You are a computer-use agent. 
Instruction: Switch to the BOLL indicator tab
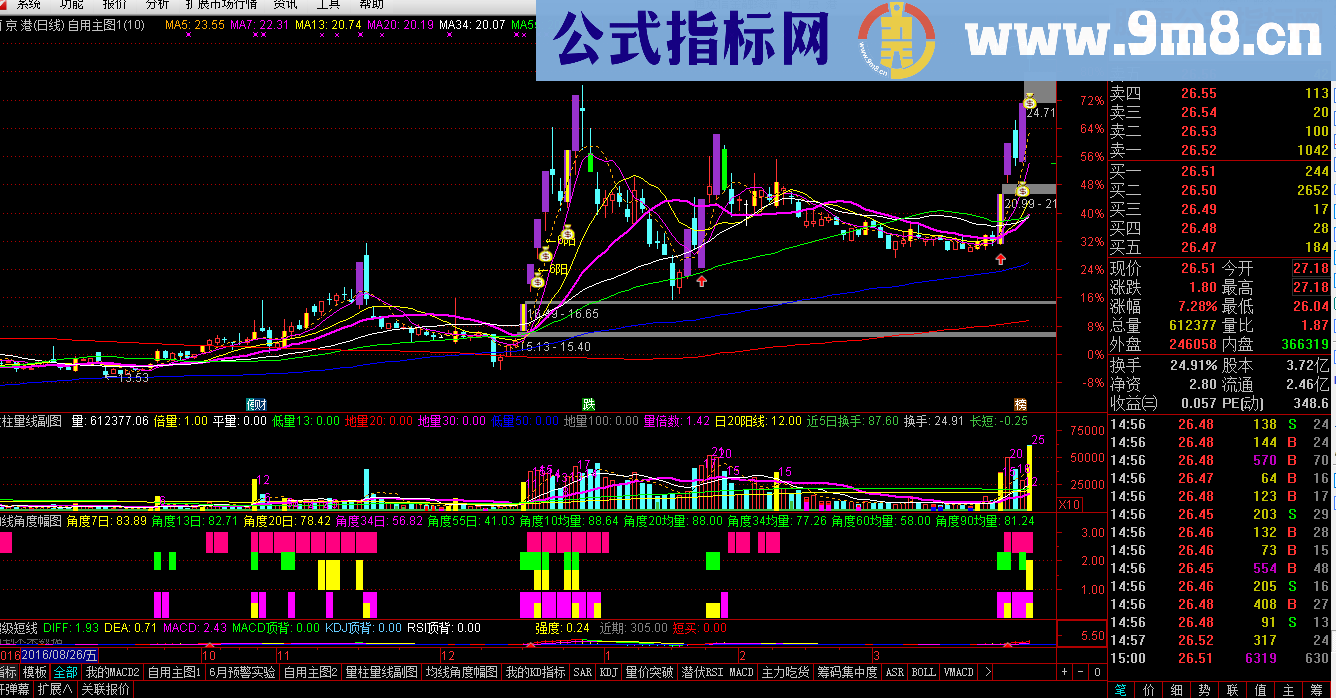point(924,673)
